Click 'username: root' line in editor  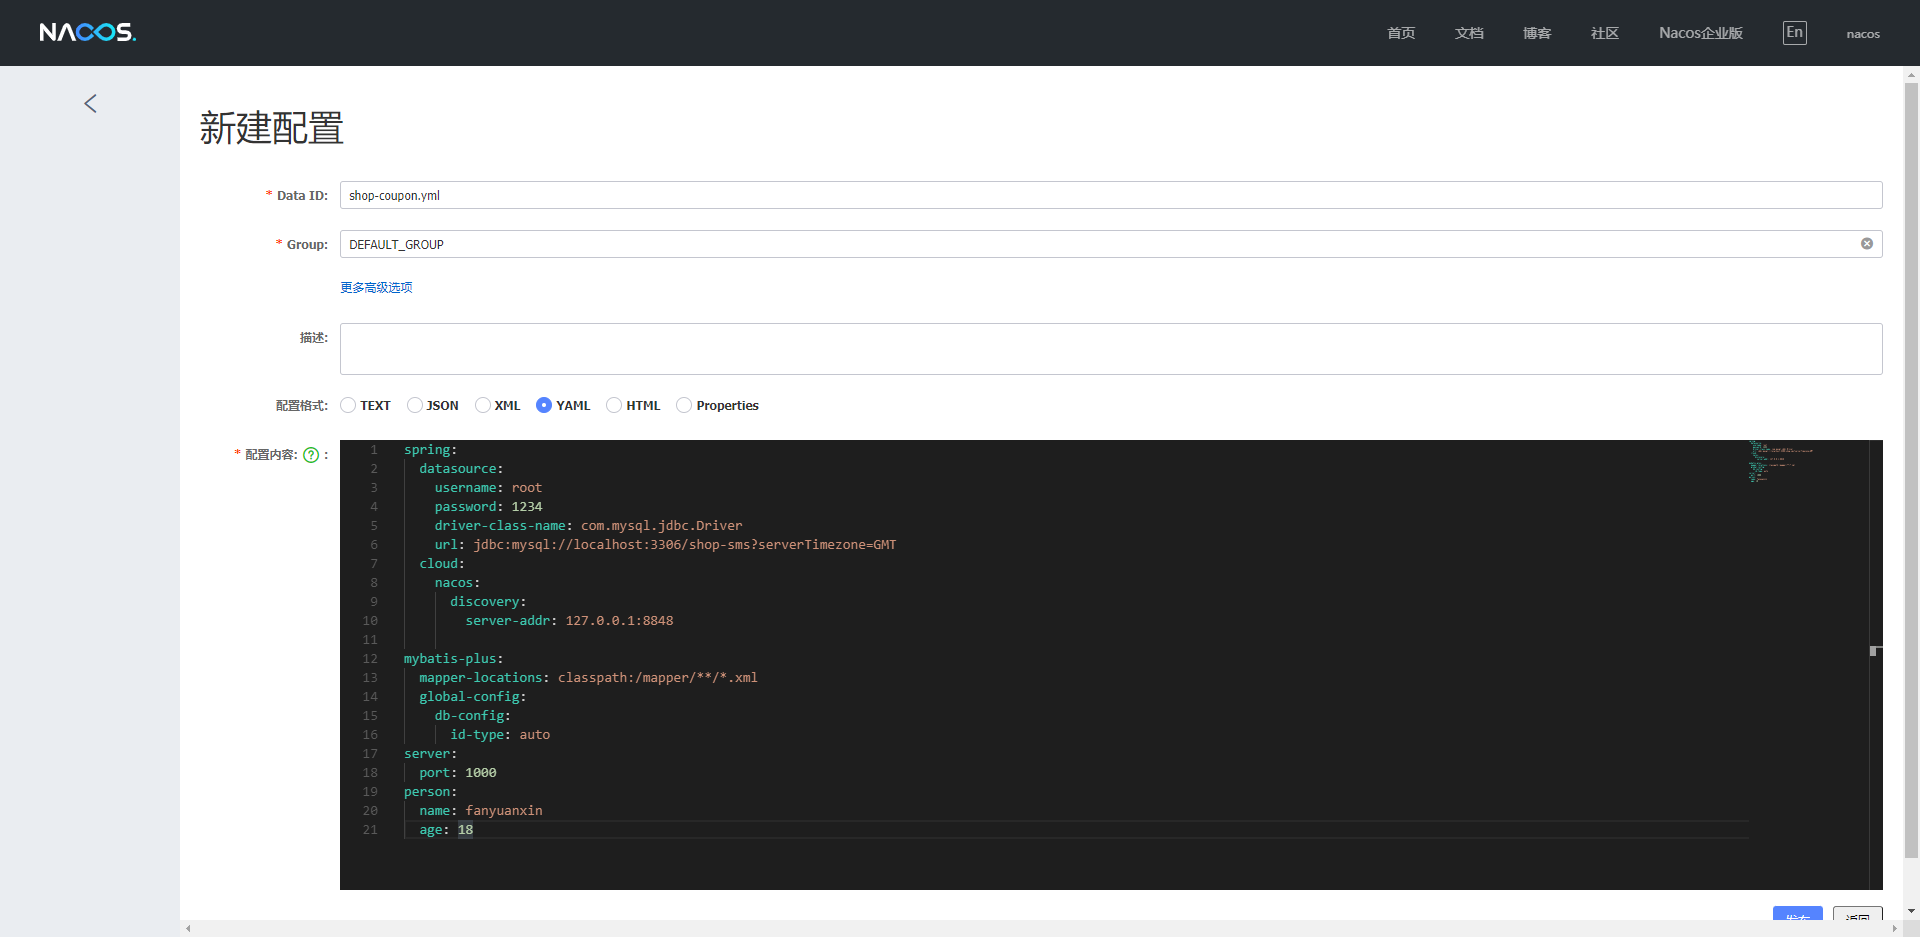488,488
